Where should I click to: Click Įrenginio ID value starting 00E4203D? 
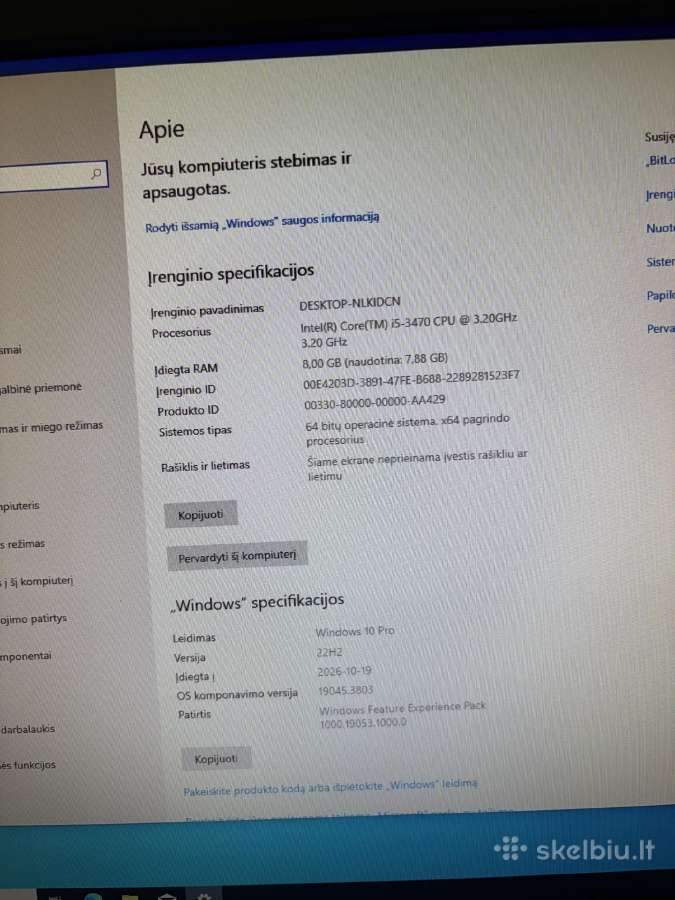(x=412, y=380)
